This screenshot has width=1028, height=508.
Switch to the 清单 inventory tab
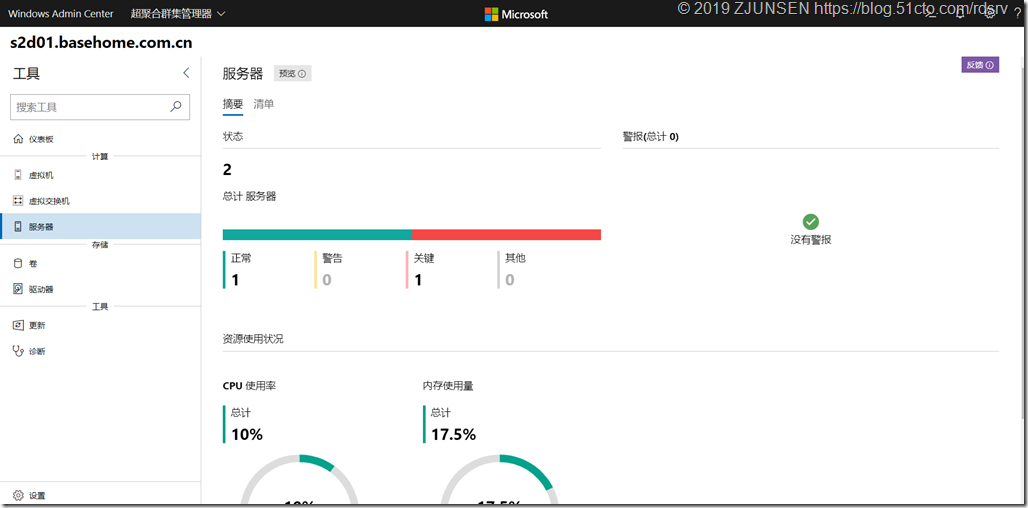point(264,104)
